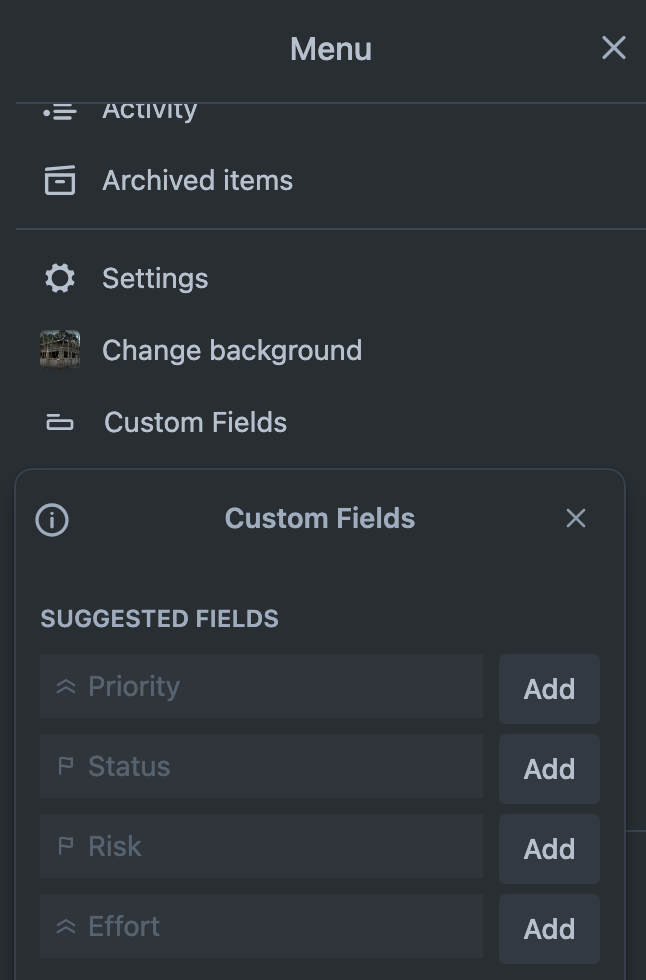Screen dimensions: 646x980
Task: Click the Archived items box icon
Action: [x=60, y=181]
